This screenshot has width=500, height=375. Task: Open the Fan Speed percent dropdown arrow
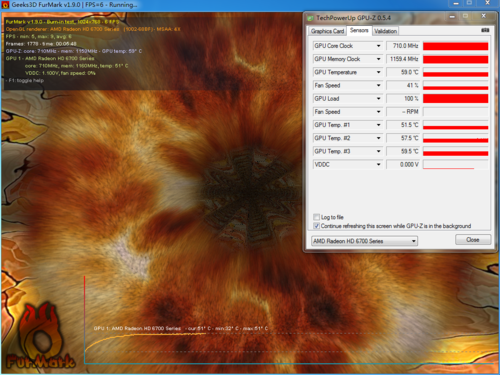tap(378, 85)
